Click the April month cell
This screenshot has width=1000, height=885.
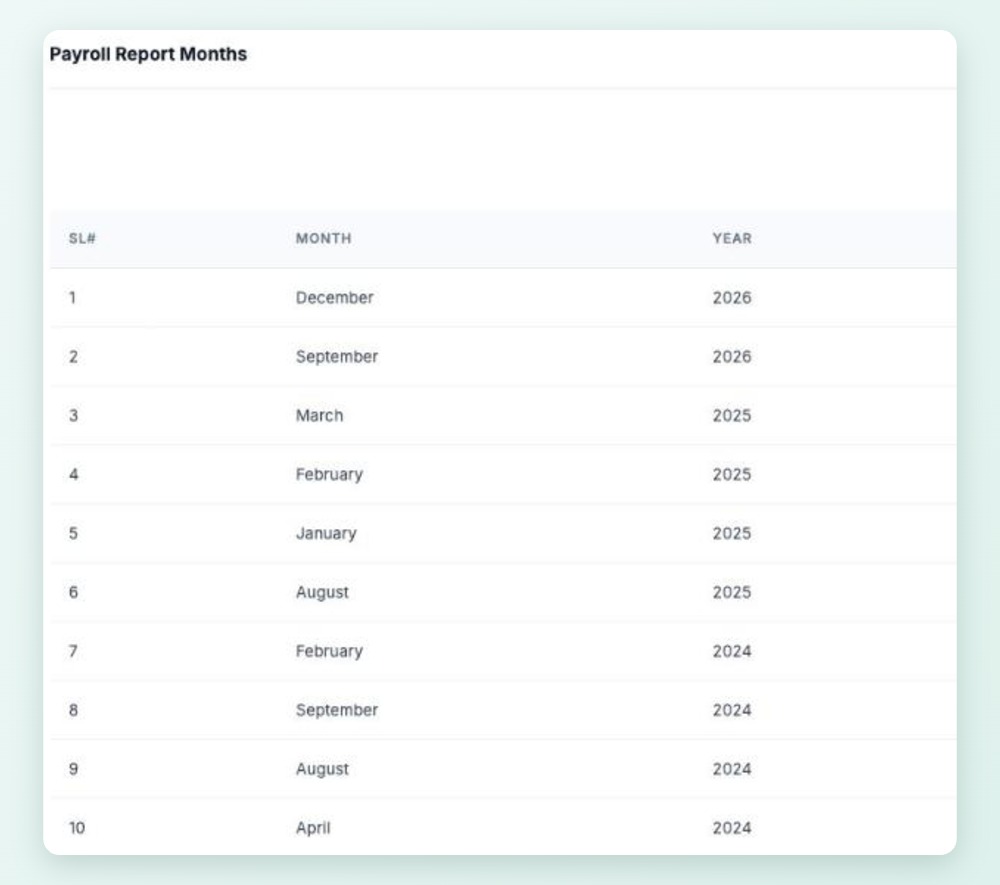(x=313, y=828)
